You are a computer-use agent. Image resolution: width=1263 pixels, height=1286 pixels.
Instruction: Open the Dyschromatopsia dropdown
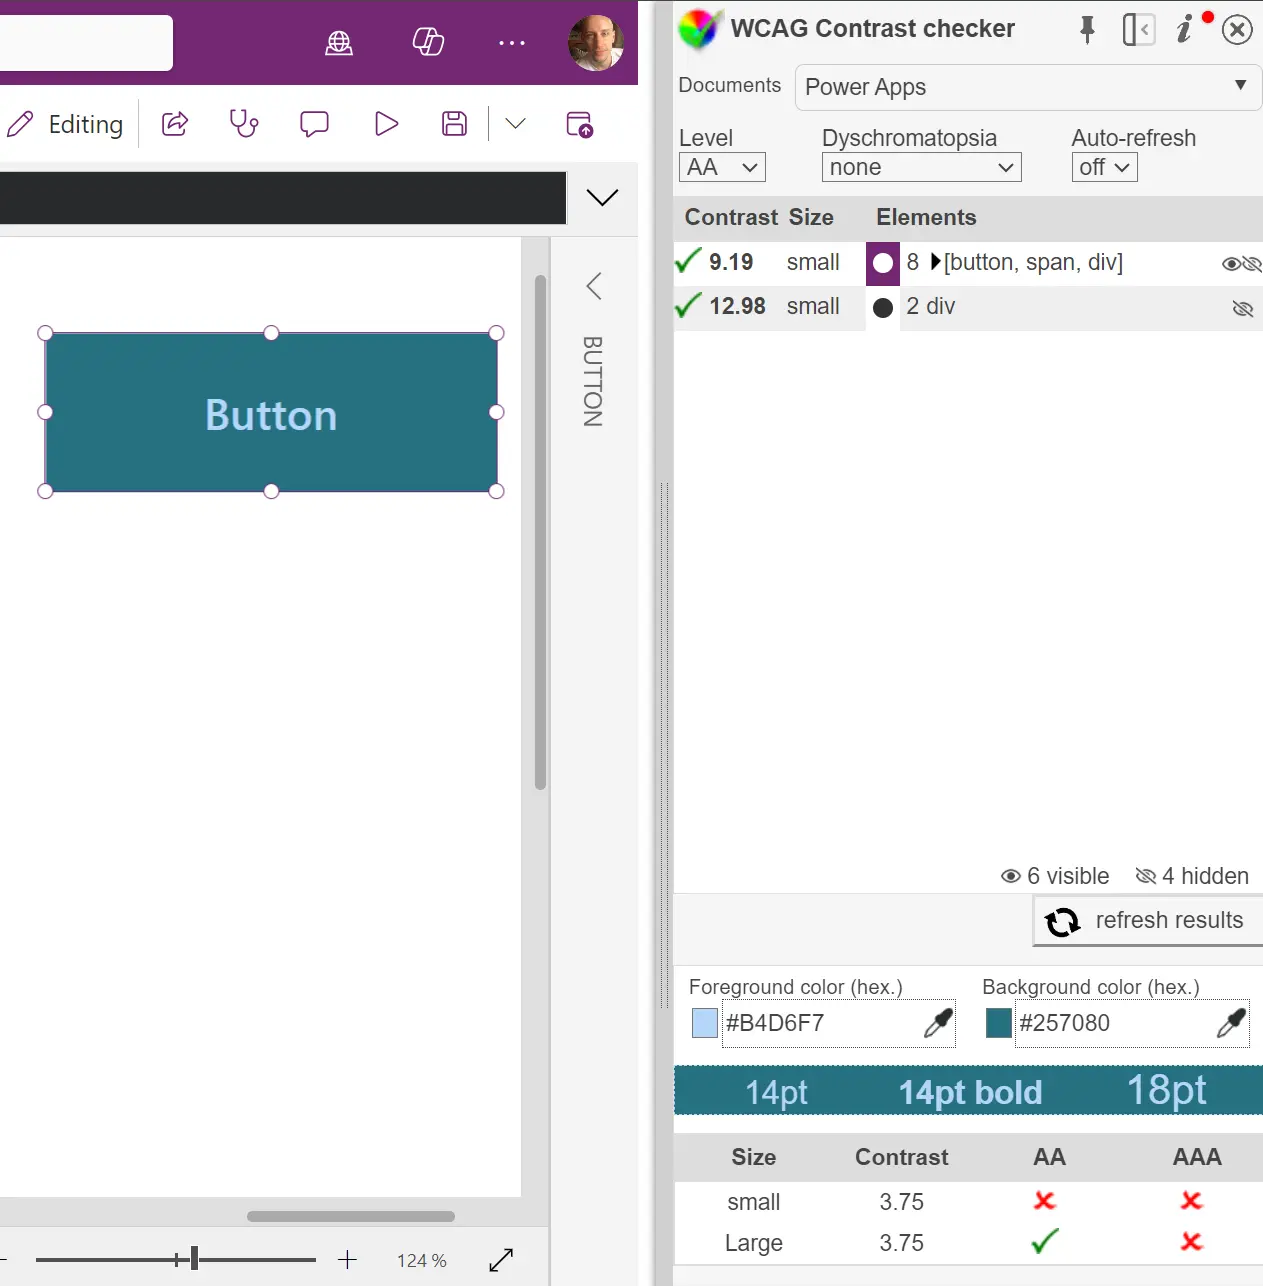click(921, 167)
